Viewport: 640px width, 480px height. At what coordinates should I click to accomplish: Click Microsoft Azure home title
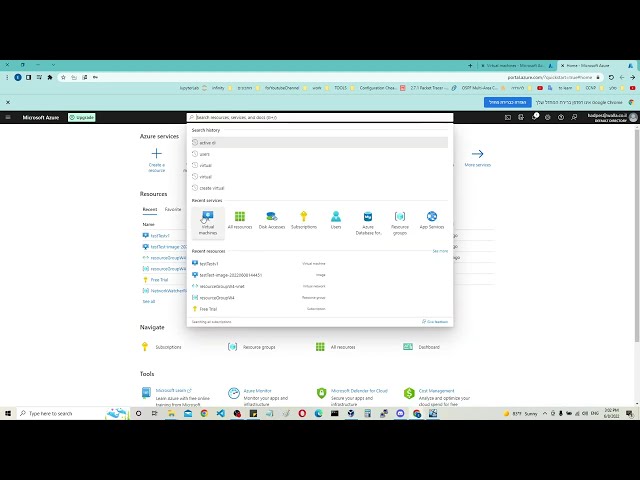(40, 118)
